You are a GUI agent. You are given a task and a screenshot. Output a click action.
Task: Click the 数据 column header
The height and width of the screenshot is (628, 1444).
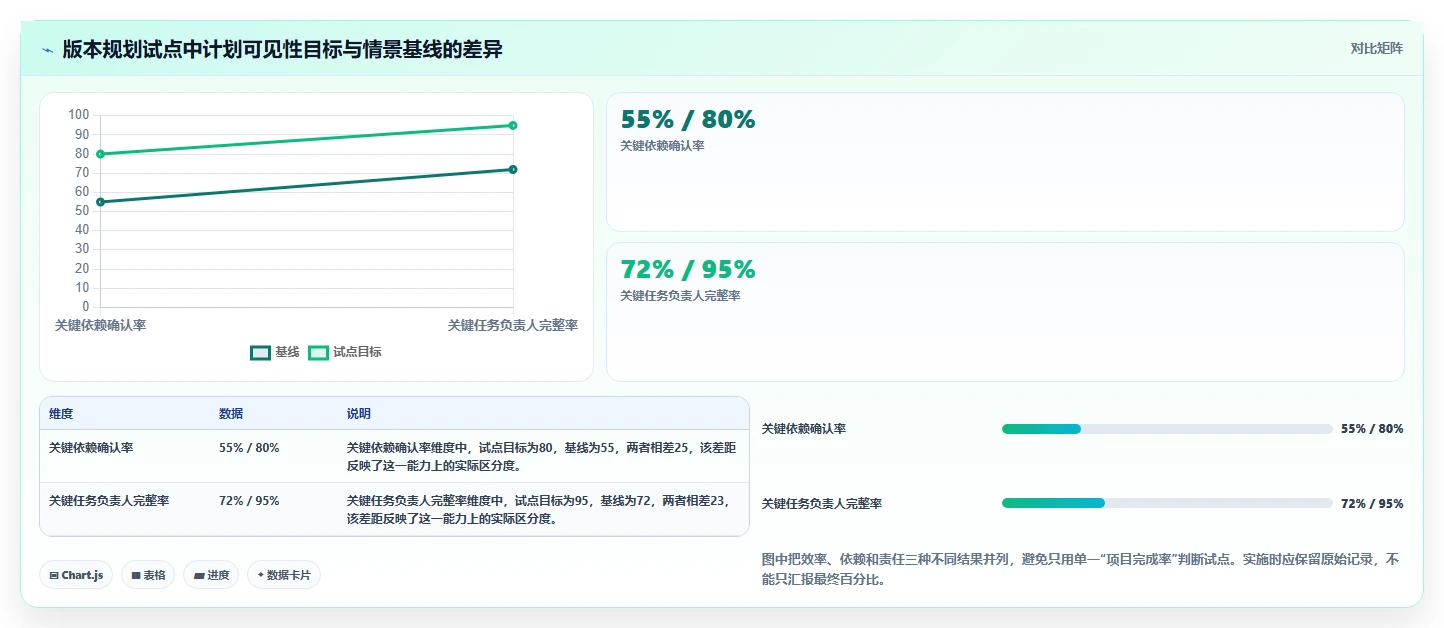[x=231, y=414]
